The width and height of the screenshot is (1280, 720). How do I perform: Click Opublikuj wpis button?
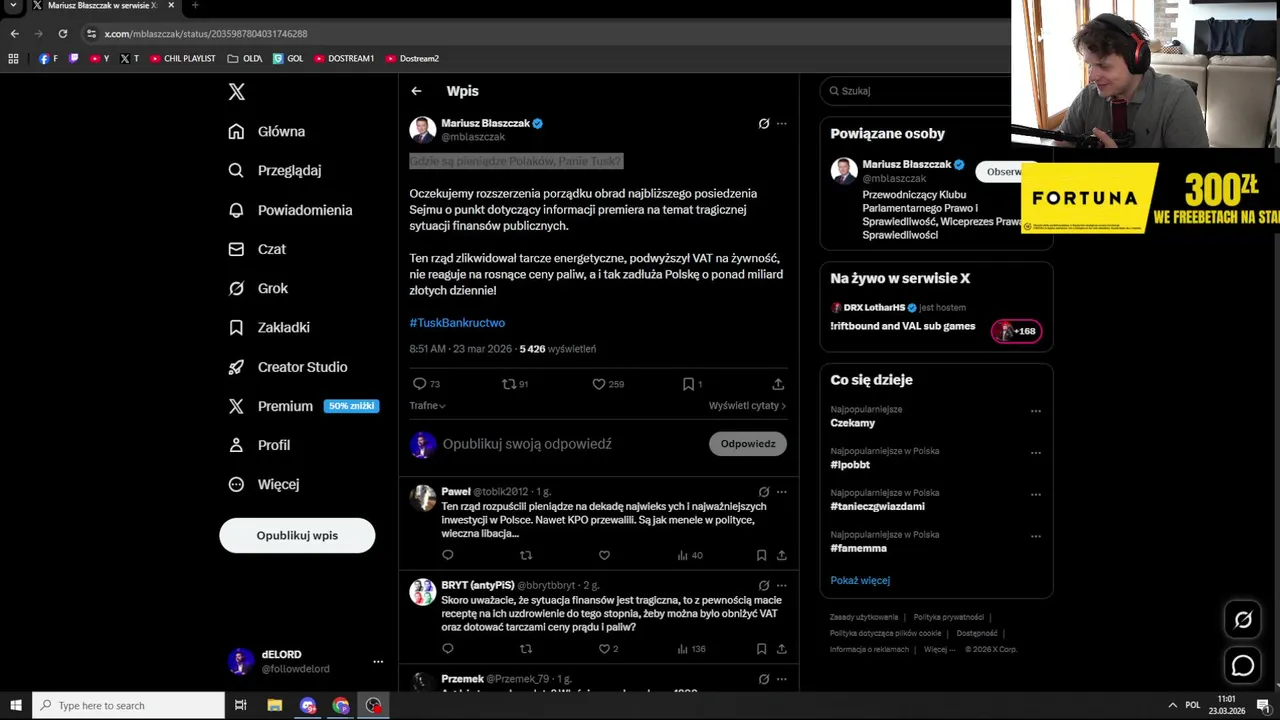297,535
